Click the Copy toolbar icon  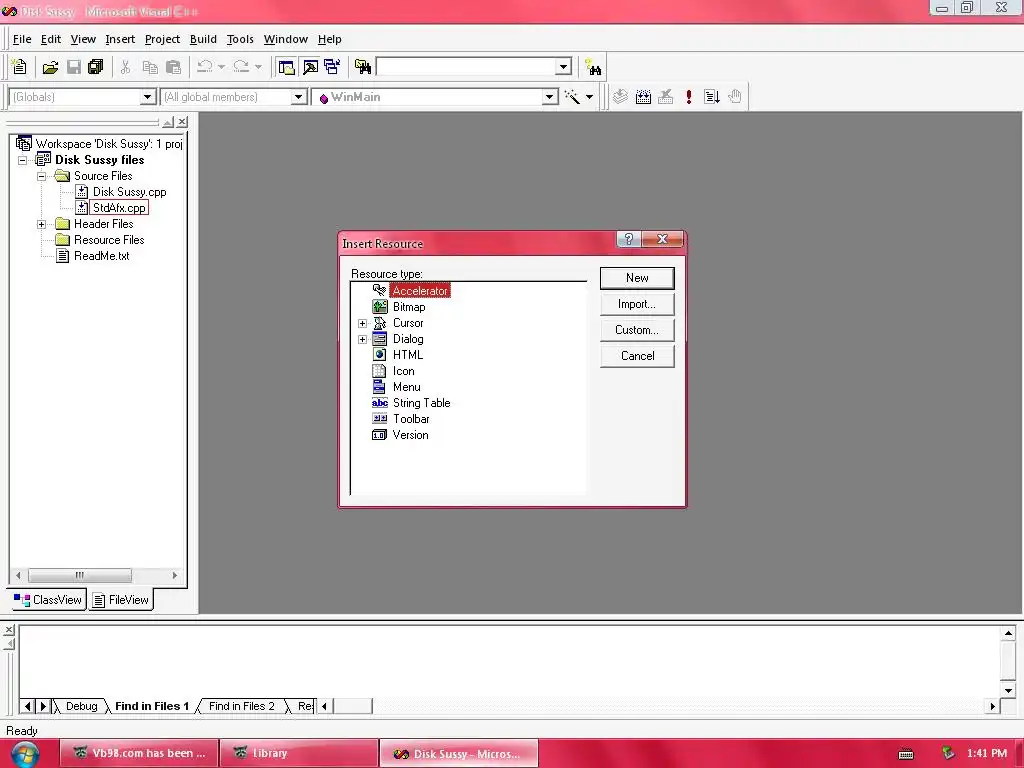[150, 67]
